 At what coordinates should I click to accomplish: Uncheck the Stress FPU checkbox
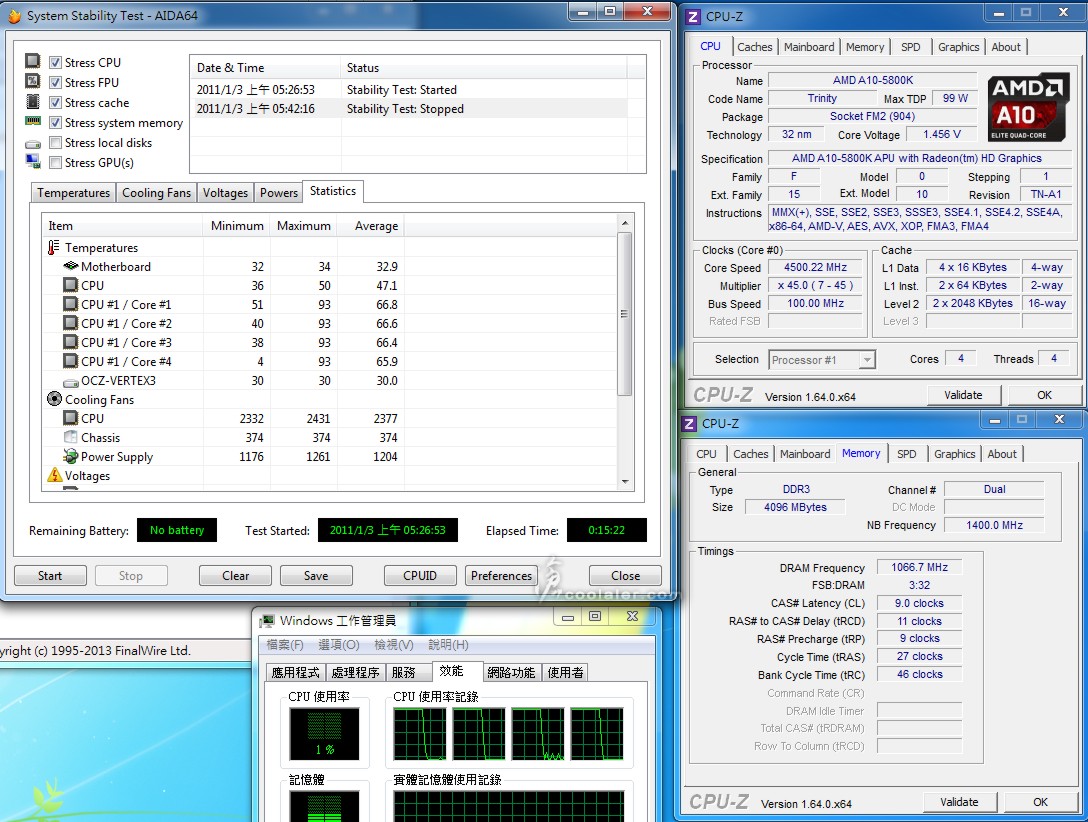56,83
